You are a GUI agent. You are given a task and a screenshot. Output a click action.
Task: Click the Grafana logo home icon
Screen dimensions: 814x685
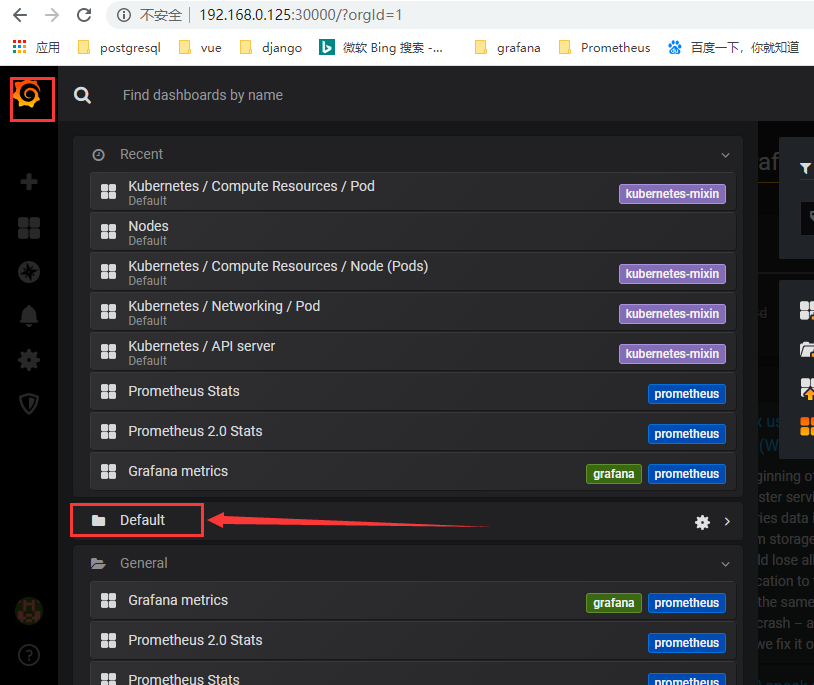pos(28,95)
